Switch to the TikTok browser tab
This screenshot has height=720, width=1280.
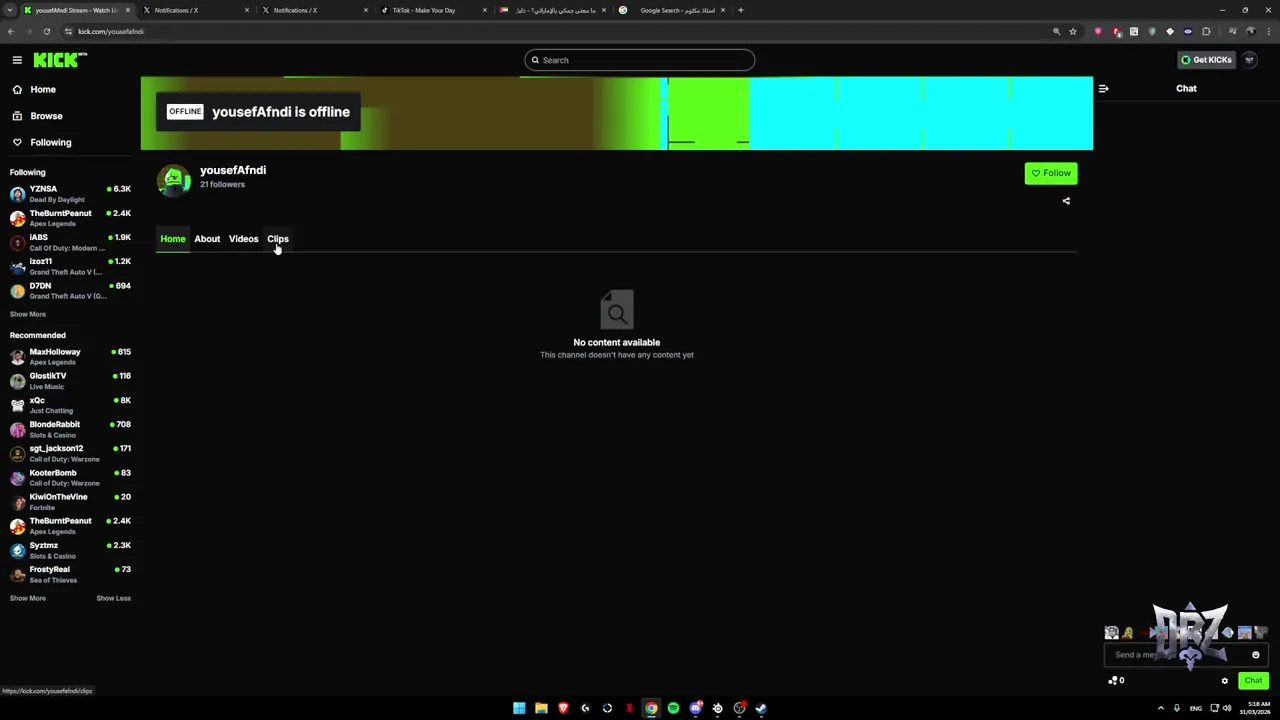click(433, 10)
